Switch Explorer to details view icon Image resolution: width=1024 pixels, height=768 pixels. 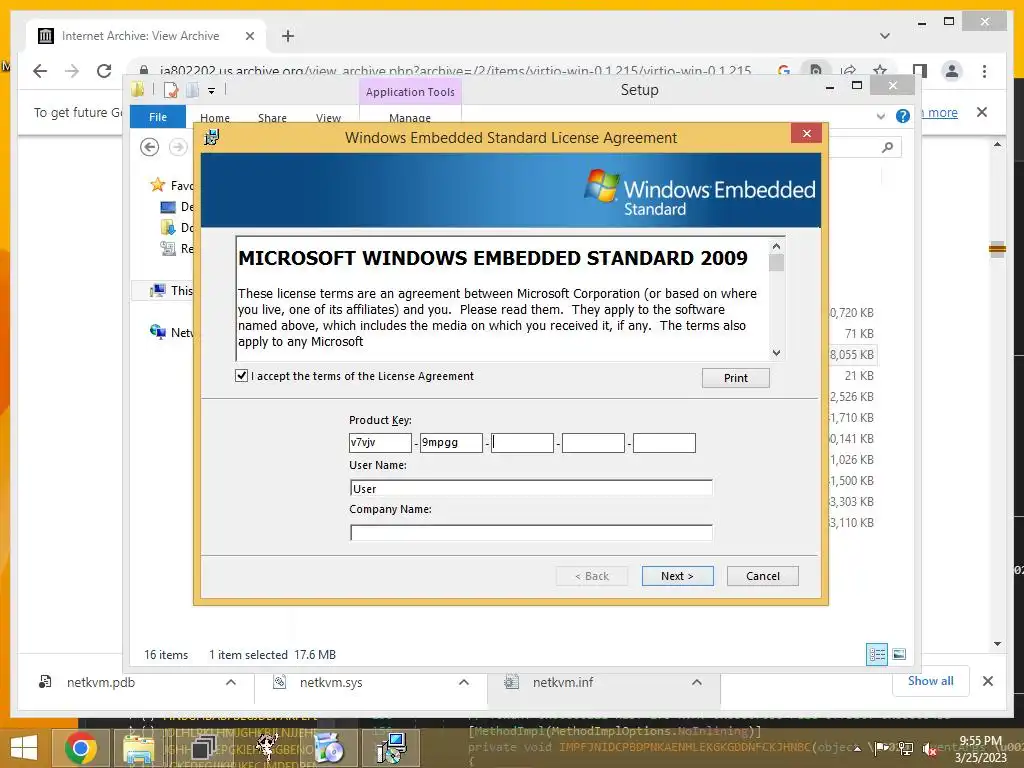[876, 654]
